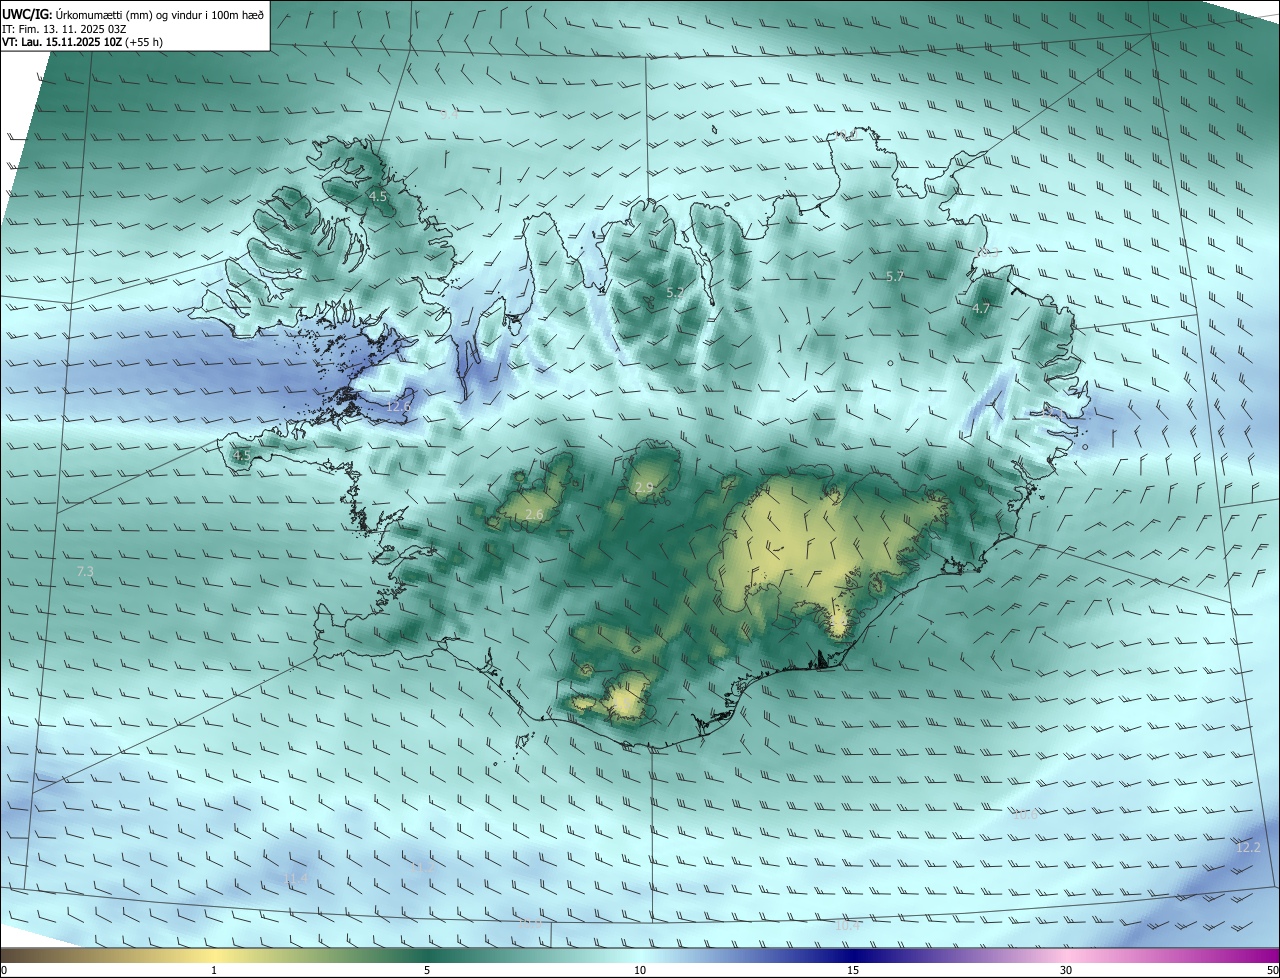Click the '50' tick label on the color scale

click(x=1272, y=970)
